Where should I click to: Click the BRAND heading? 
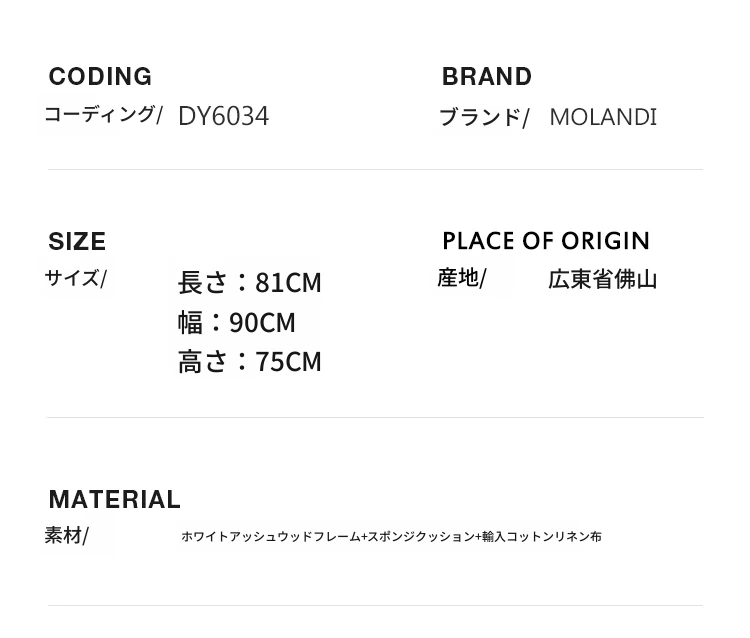pyautogui.click(x=486, y=77)
